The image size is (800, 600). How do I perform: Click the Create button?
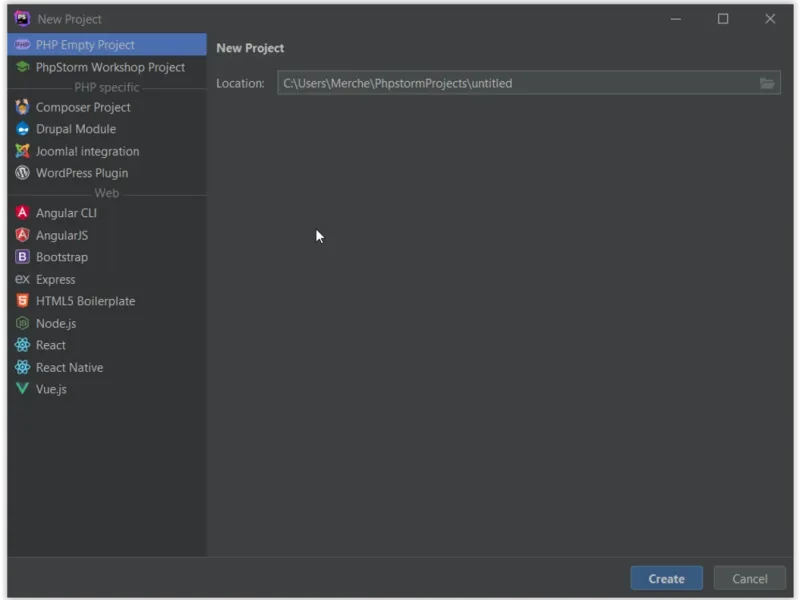tap(666, 579)
